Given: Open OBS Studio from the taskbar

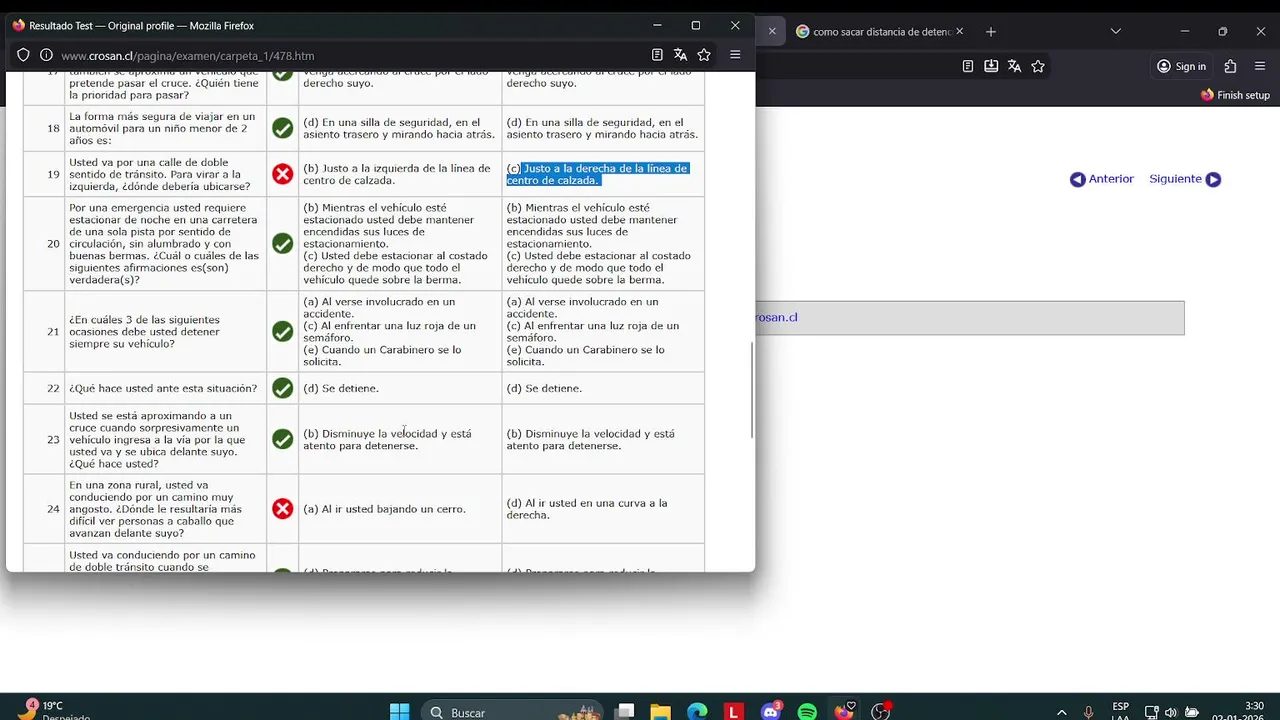Looking at the screenshot, I should pyautogui.click(x=881, y=712).
